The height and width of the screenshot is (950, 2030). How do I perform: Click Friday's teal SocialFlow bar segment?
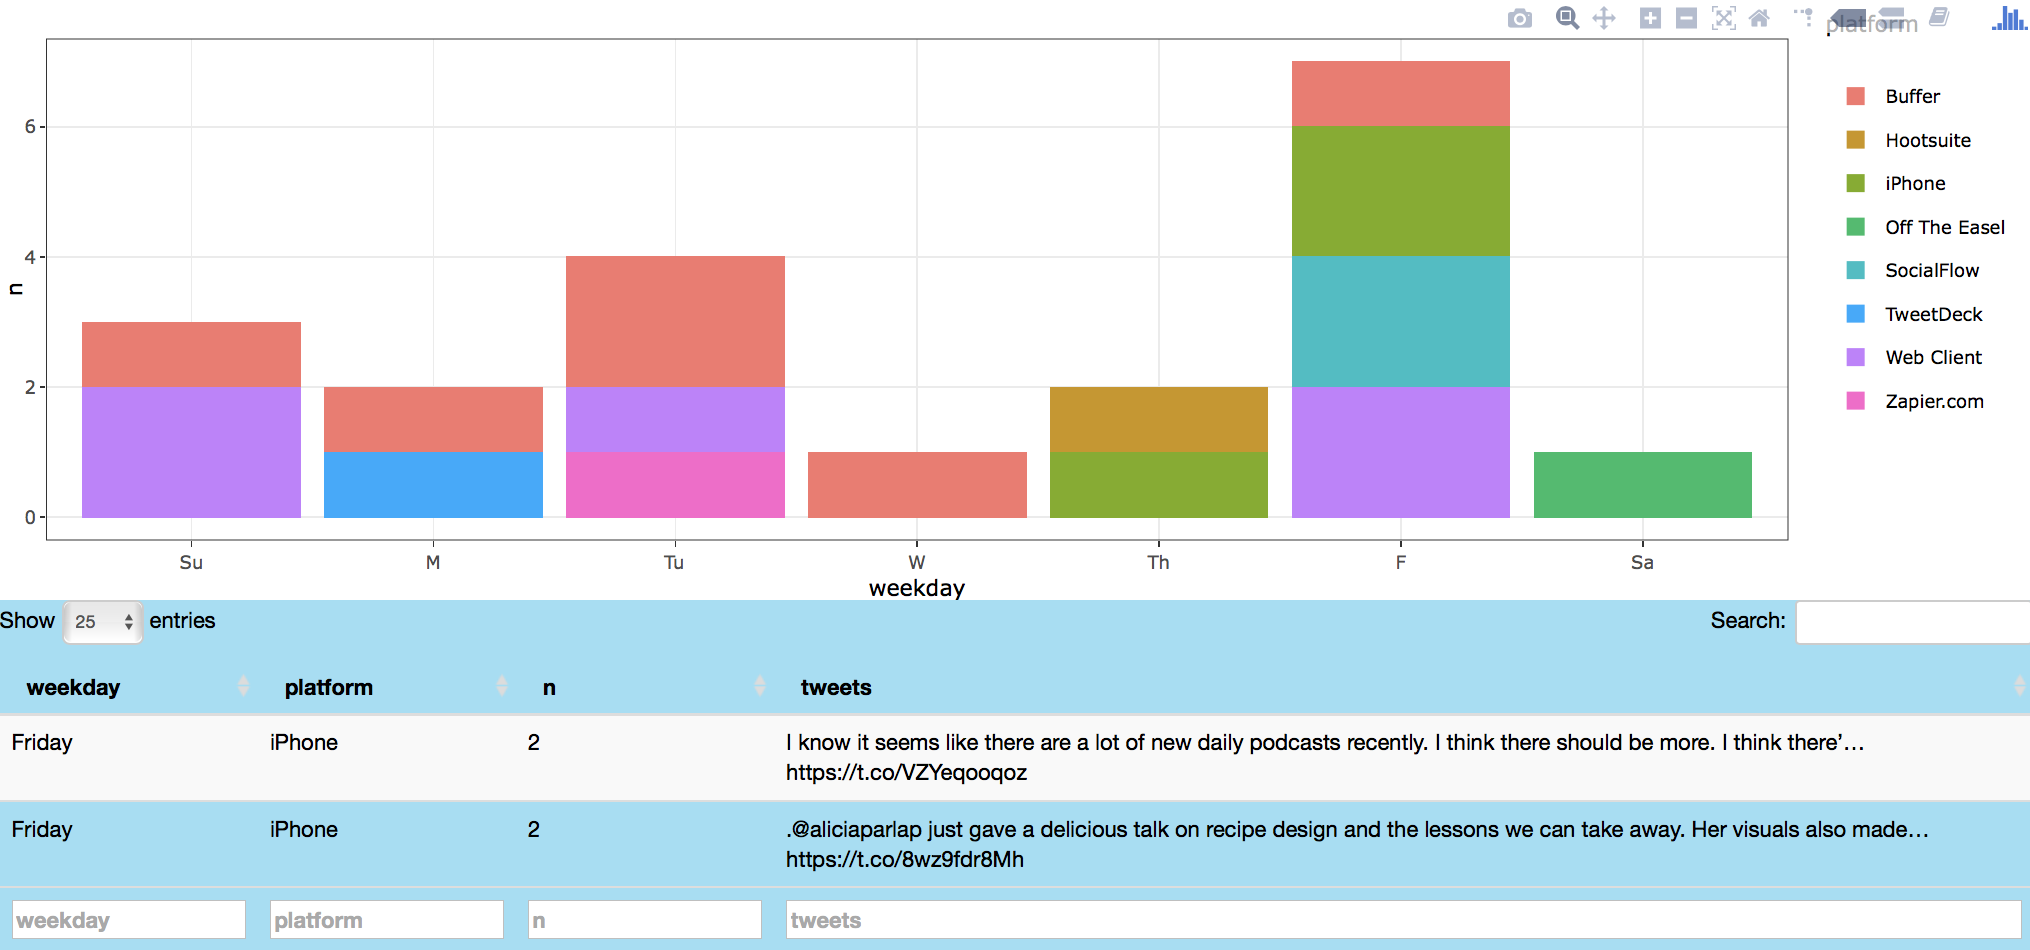coord(1400,321)
